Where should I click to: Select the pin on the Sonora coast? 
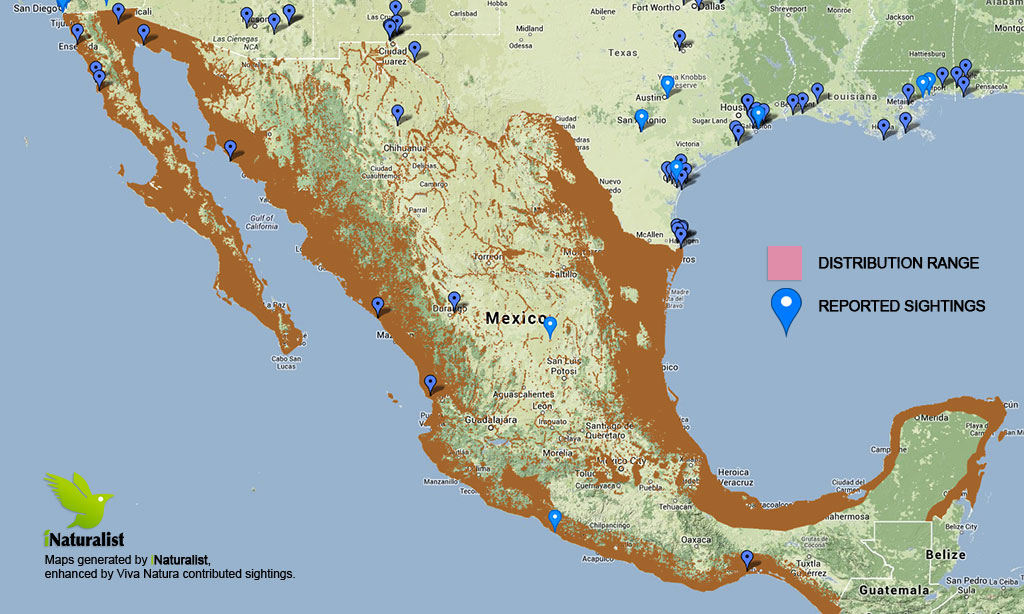(x=230, y=150)
